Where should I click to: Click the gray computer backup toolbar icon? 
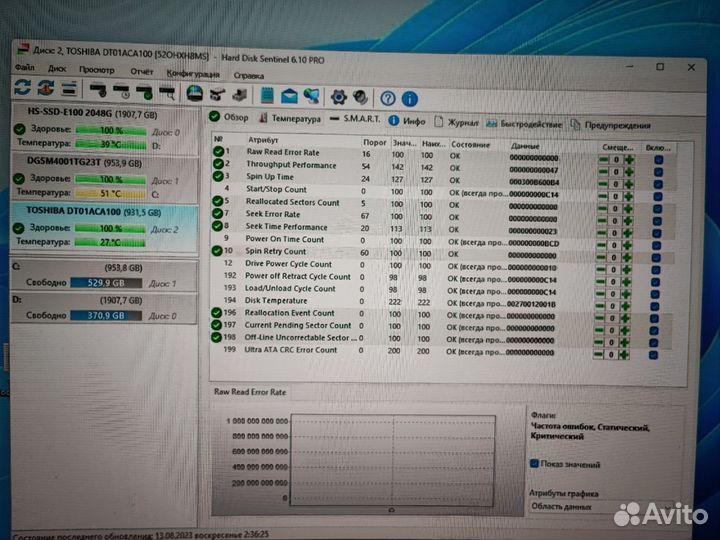point(240,95)
